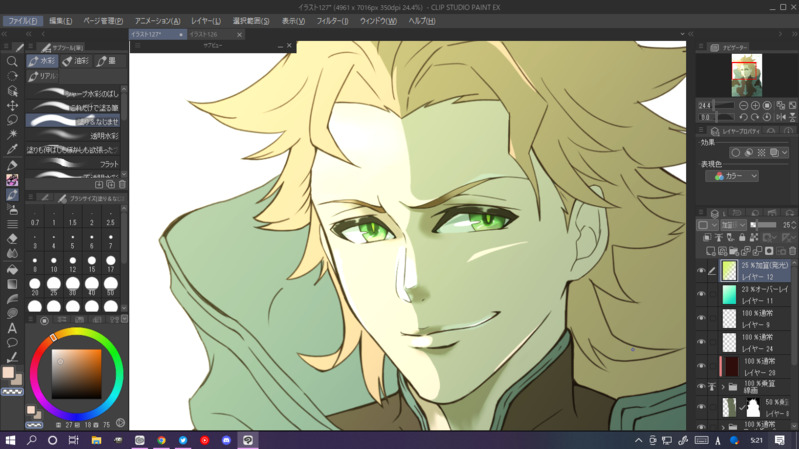799x449 pixels.
Task: Switch to the イラスト126 tab
Action: click(x=204, y=34)
